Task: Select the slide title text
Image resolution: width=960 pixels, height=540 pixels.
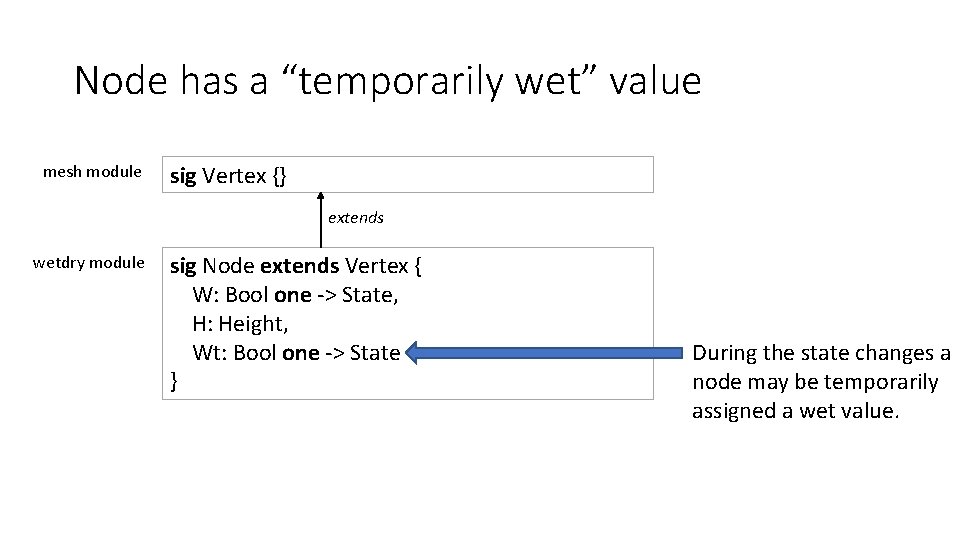Action: [x=387, y=81]
